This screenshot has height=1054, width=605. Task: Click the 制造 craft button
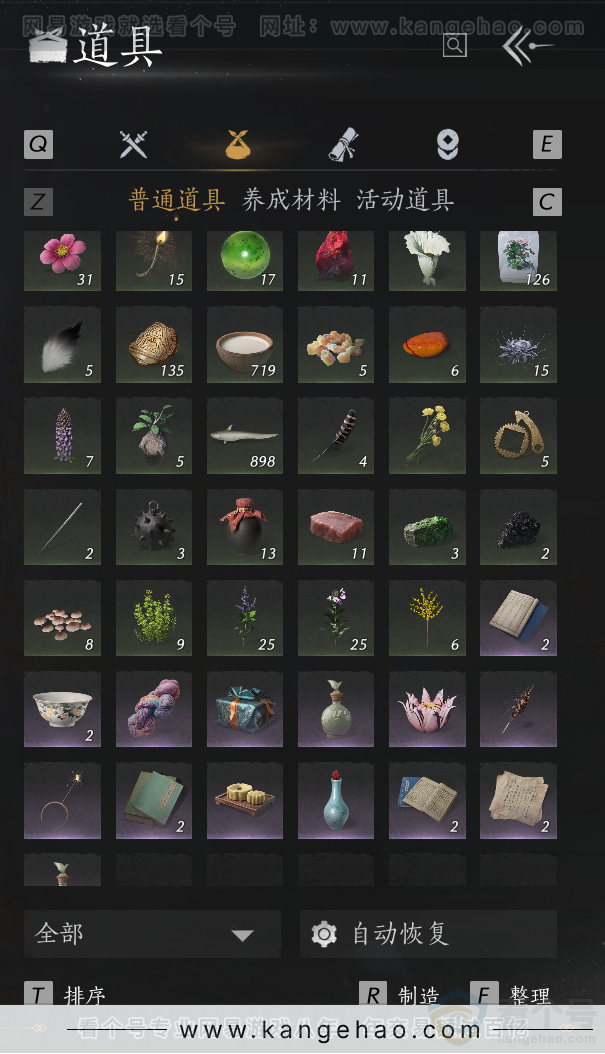pyautogui.click(x=400, y=995)
